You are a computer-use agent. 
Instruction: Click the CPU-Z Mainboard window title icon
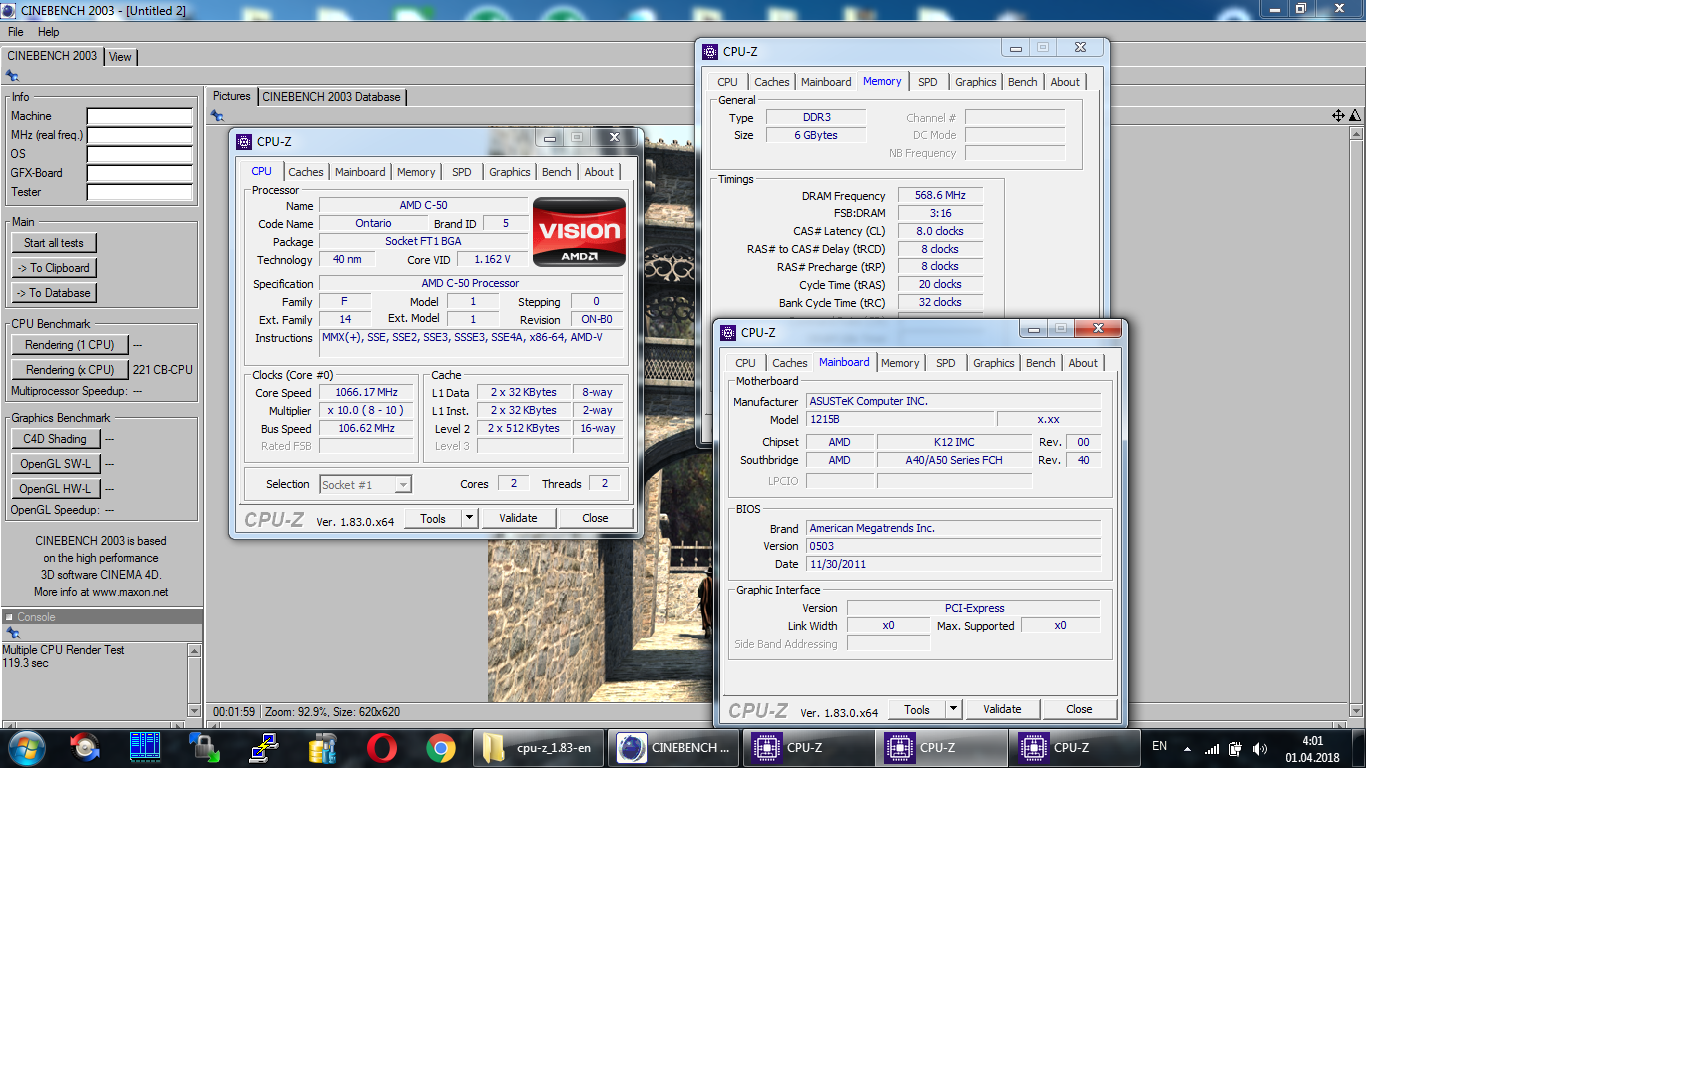click(x=728, y=333)
